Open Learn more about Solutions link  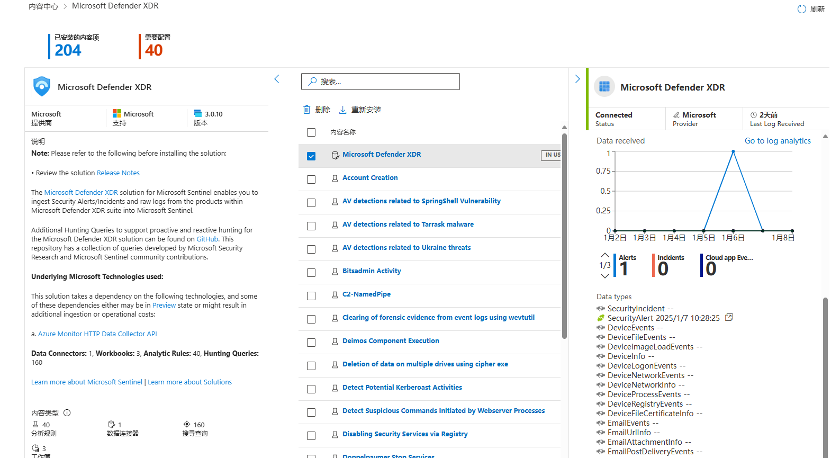click(189, 382)
